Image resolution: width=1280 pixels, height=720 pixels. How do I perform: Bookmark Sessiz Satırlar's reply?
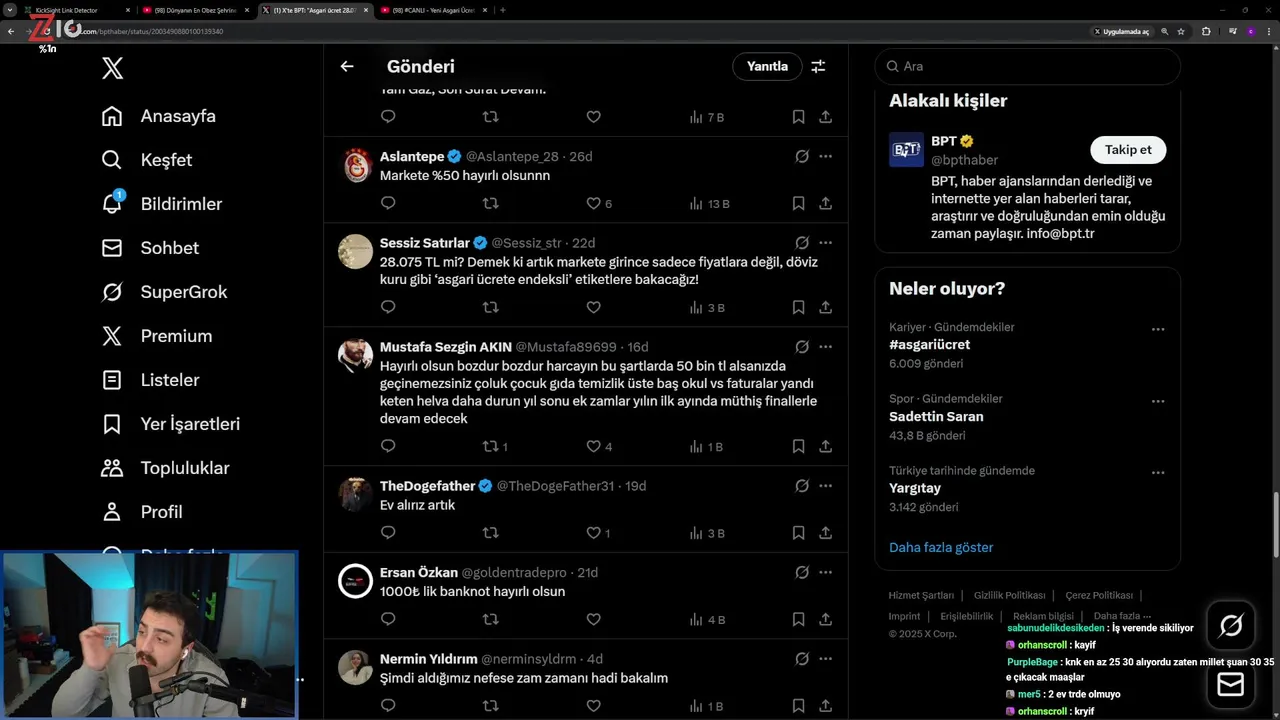coord(798,307)
